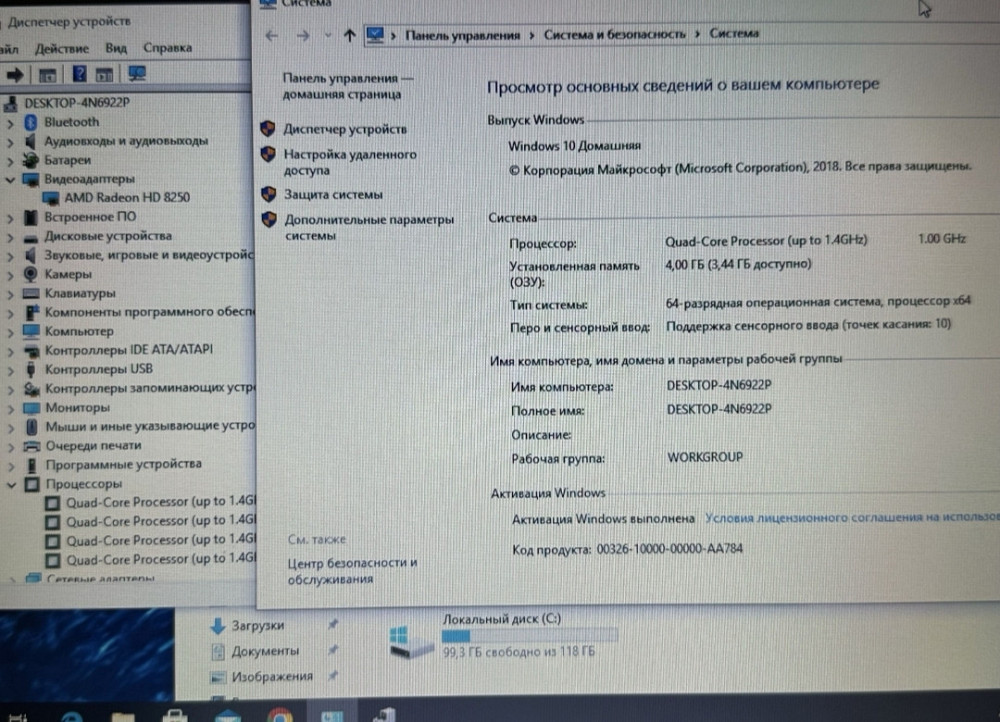1000x722 pixels.
Task: Collapse the Процессоры category
Action: (x=10, y=483)
